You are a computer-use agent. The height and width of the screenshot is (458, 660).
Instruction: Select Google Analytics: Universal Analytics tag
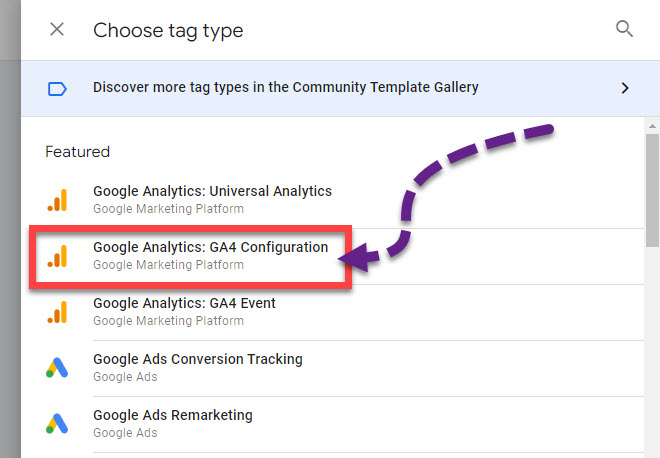pyautogui.click(x=212, y=191)
